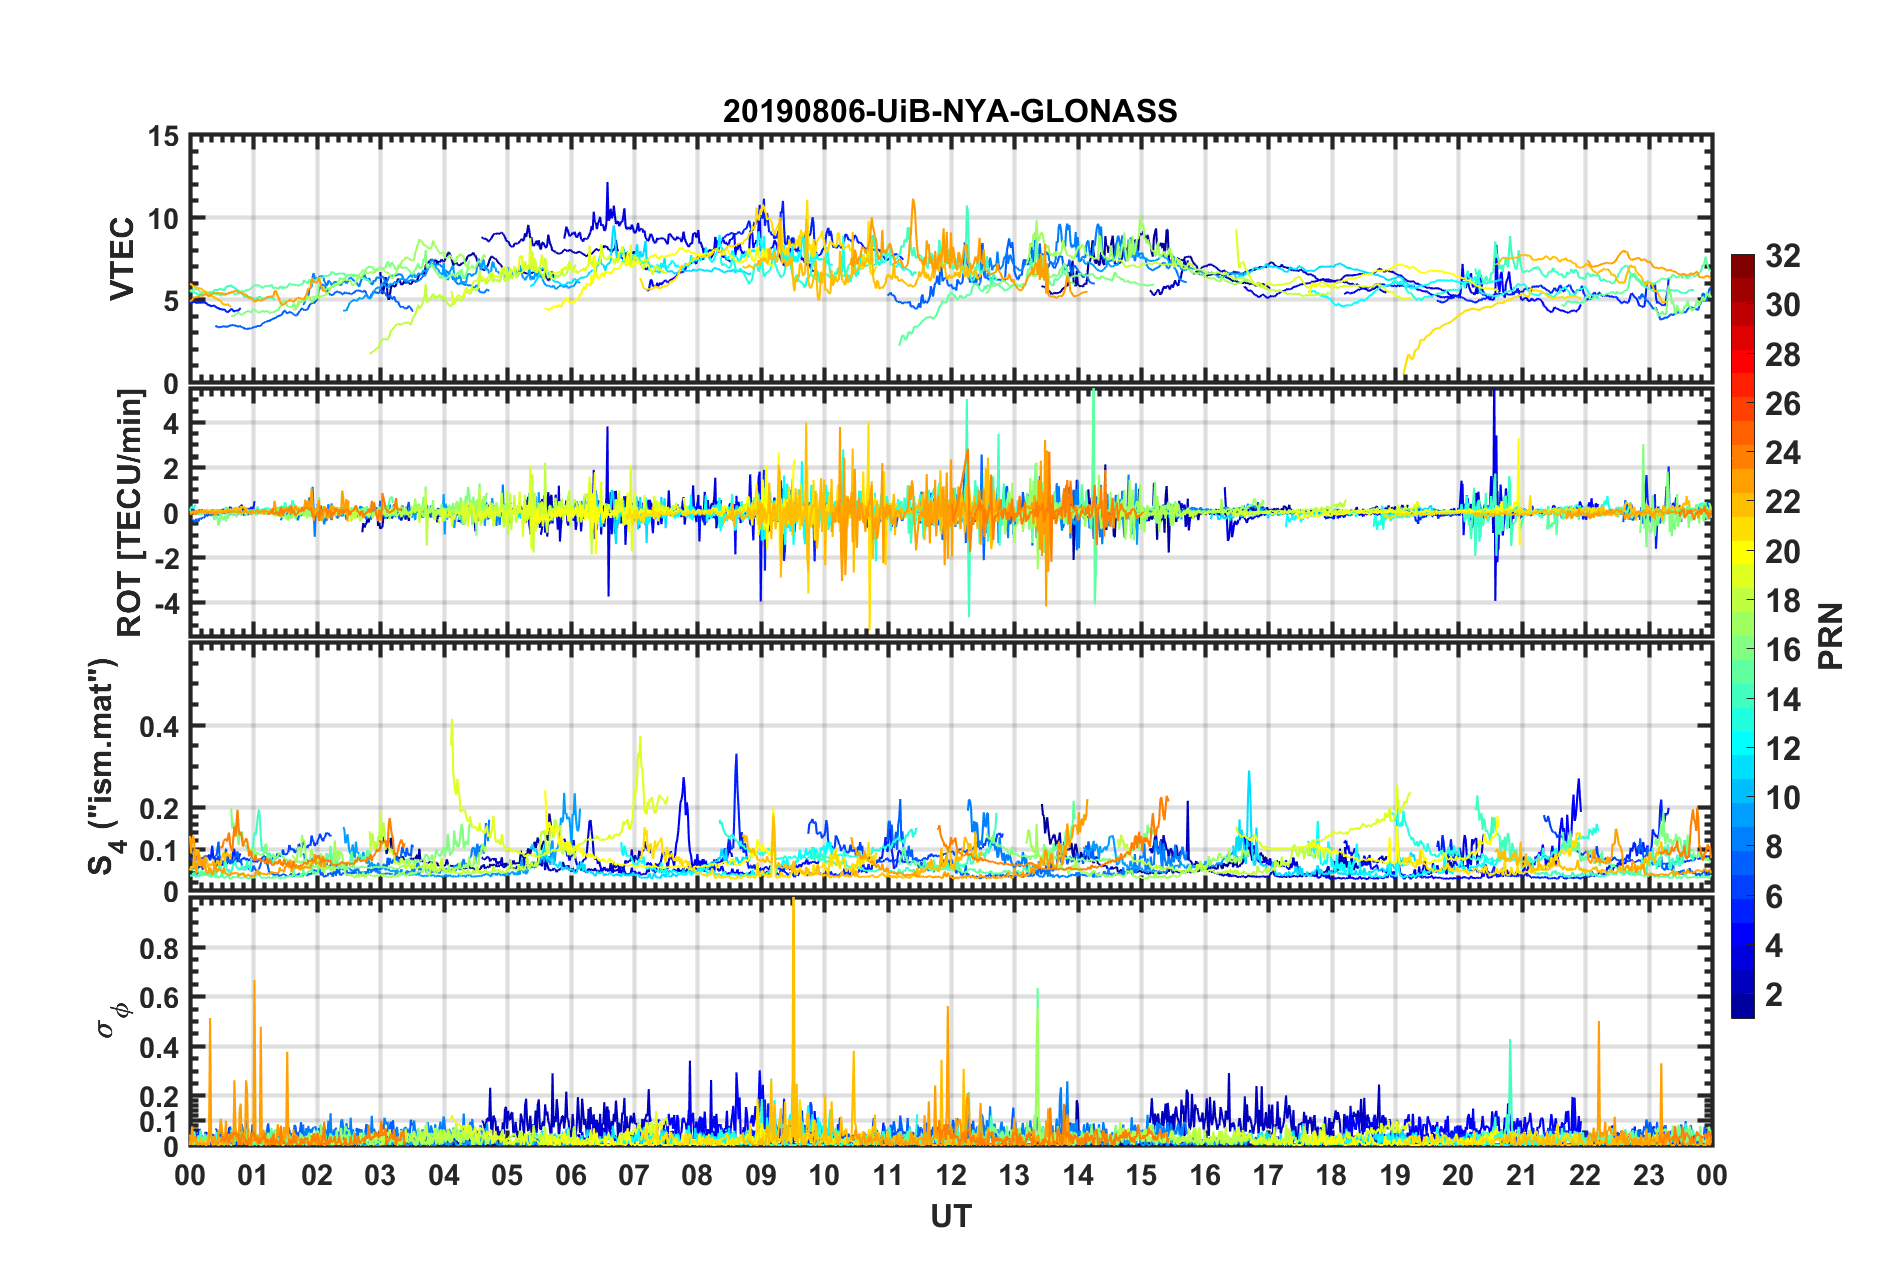The image size is (1902, 1272).
Task: Click the PRN colorbar tick label 18
Action: pyautogui.click(x=1782, y=601)
